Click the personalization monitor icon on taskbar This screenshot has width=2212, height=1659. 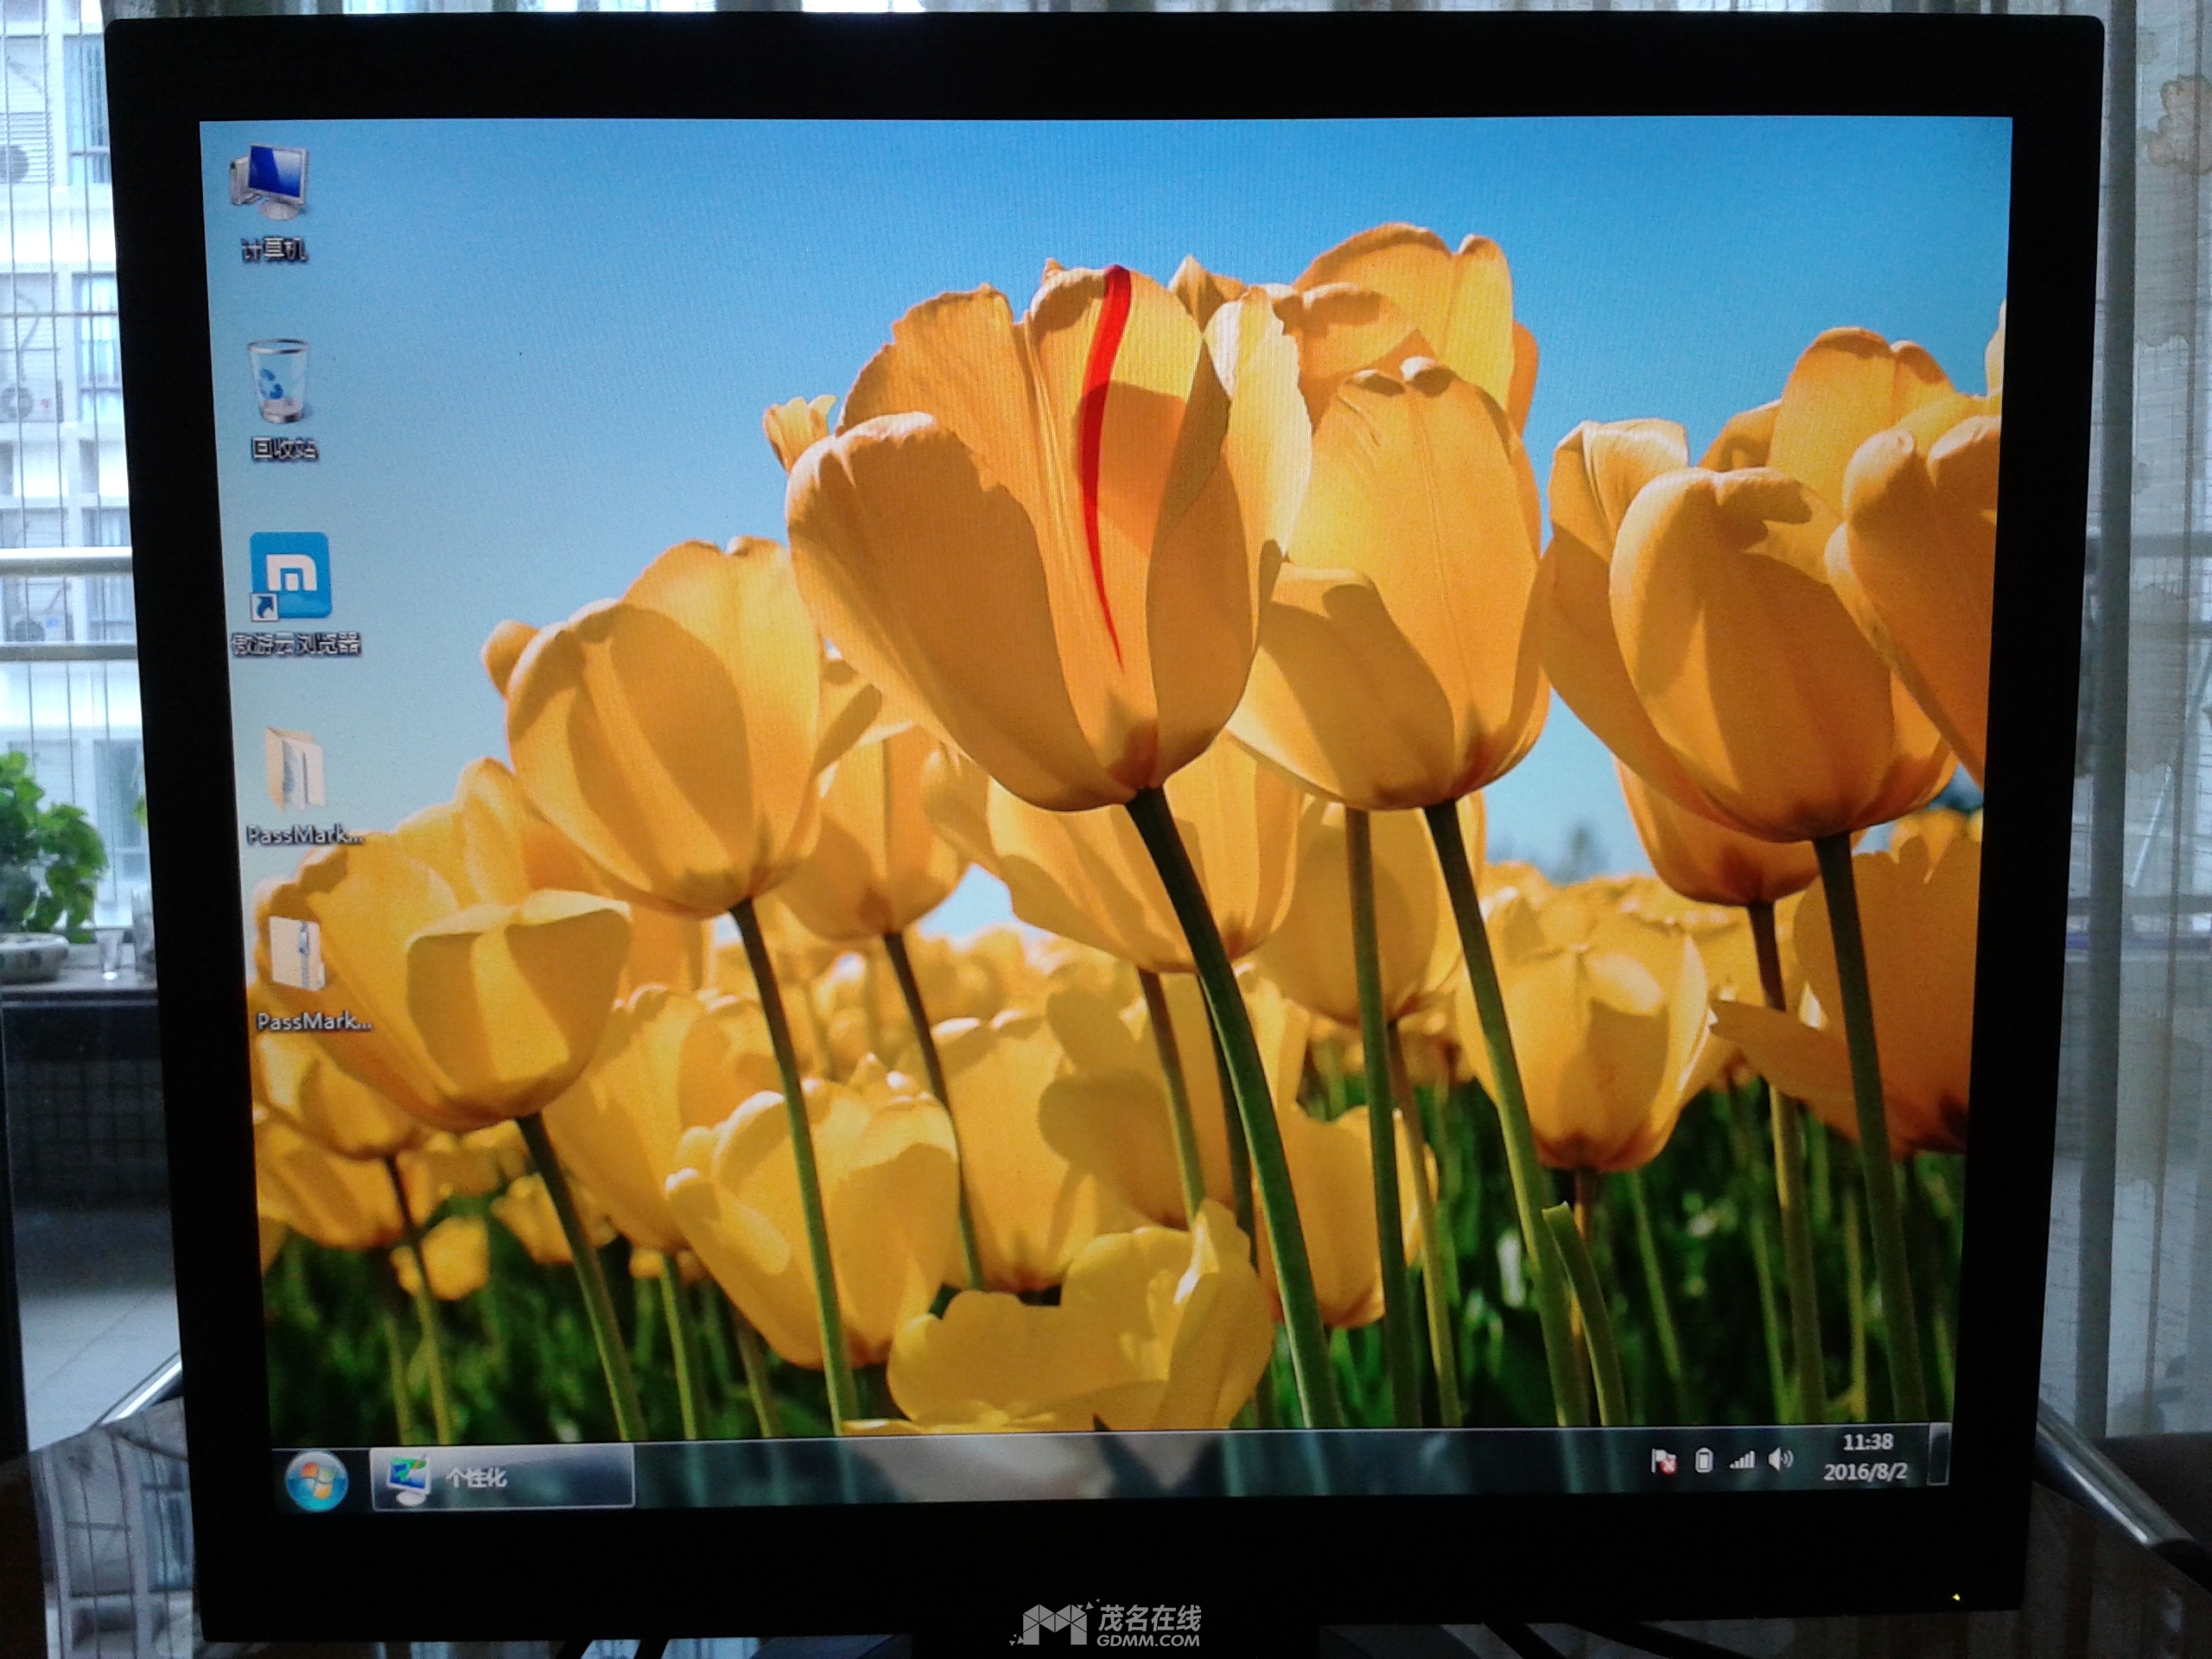point(409,1479)
